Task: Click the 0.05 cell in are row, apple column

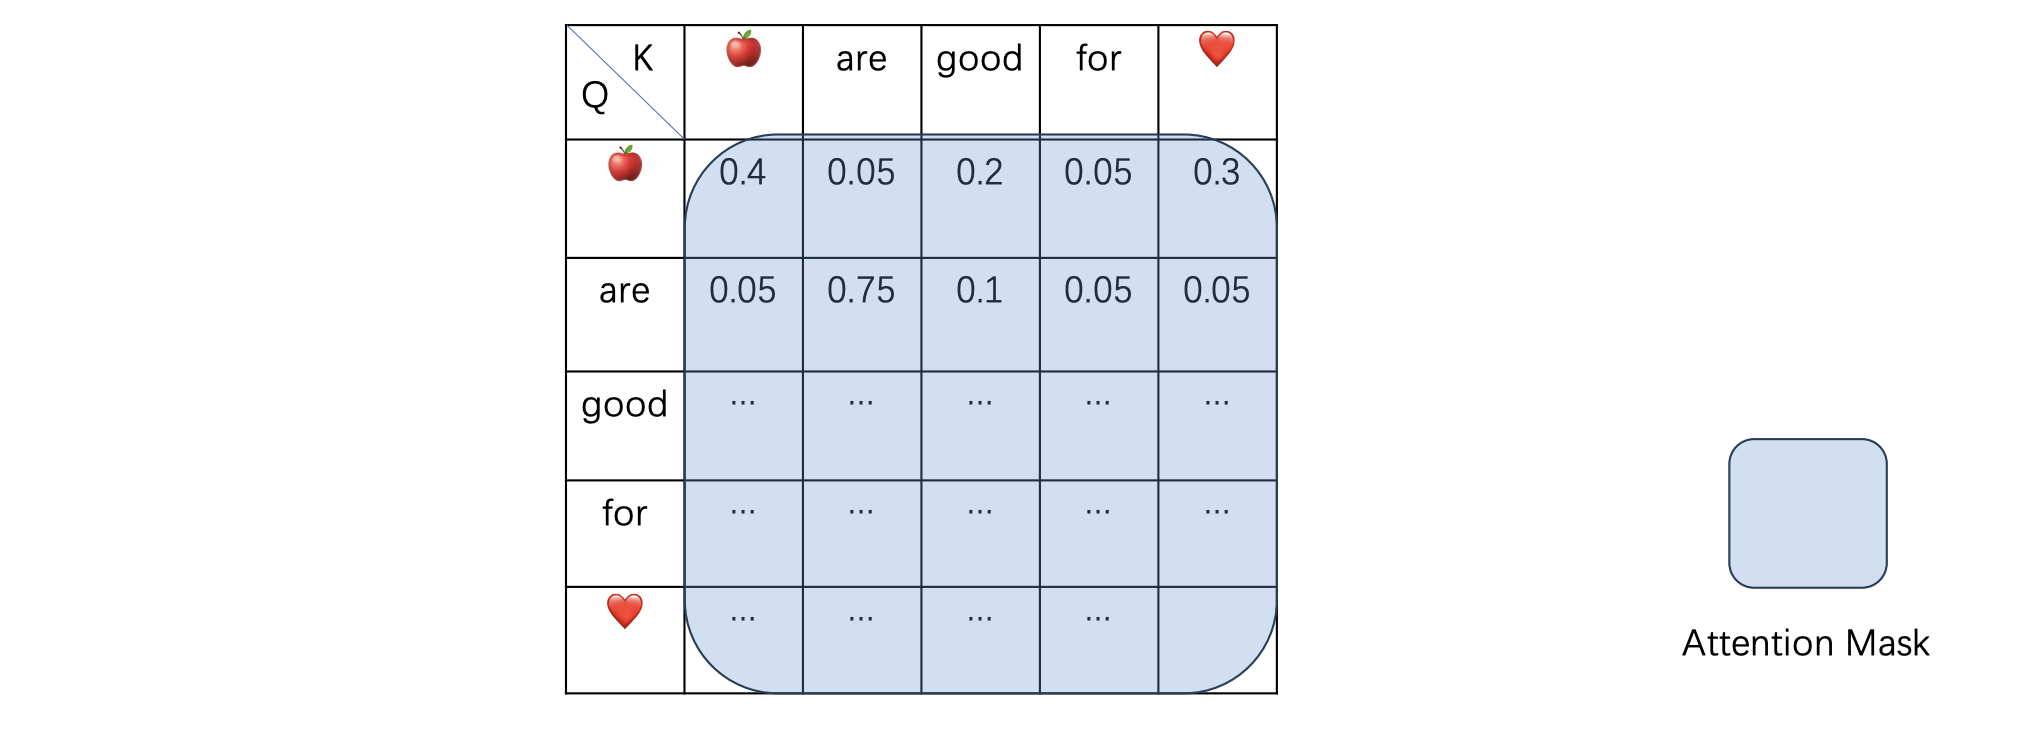Action: point(743,315)
